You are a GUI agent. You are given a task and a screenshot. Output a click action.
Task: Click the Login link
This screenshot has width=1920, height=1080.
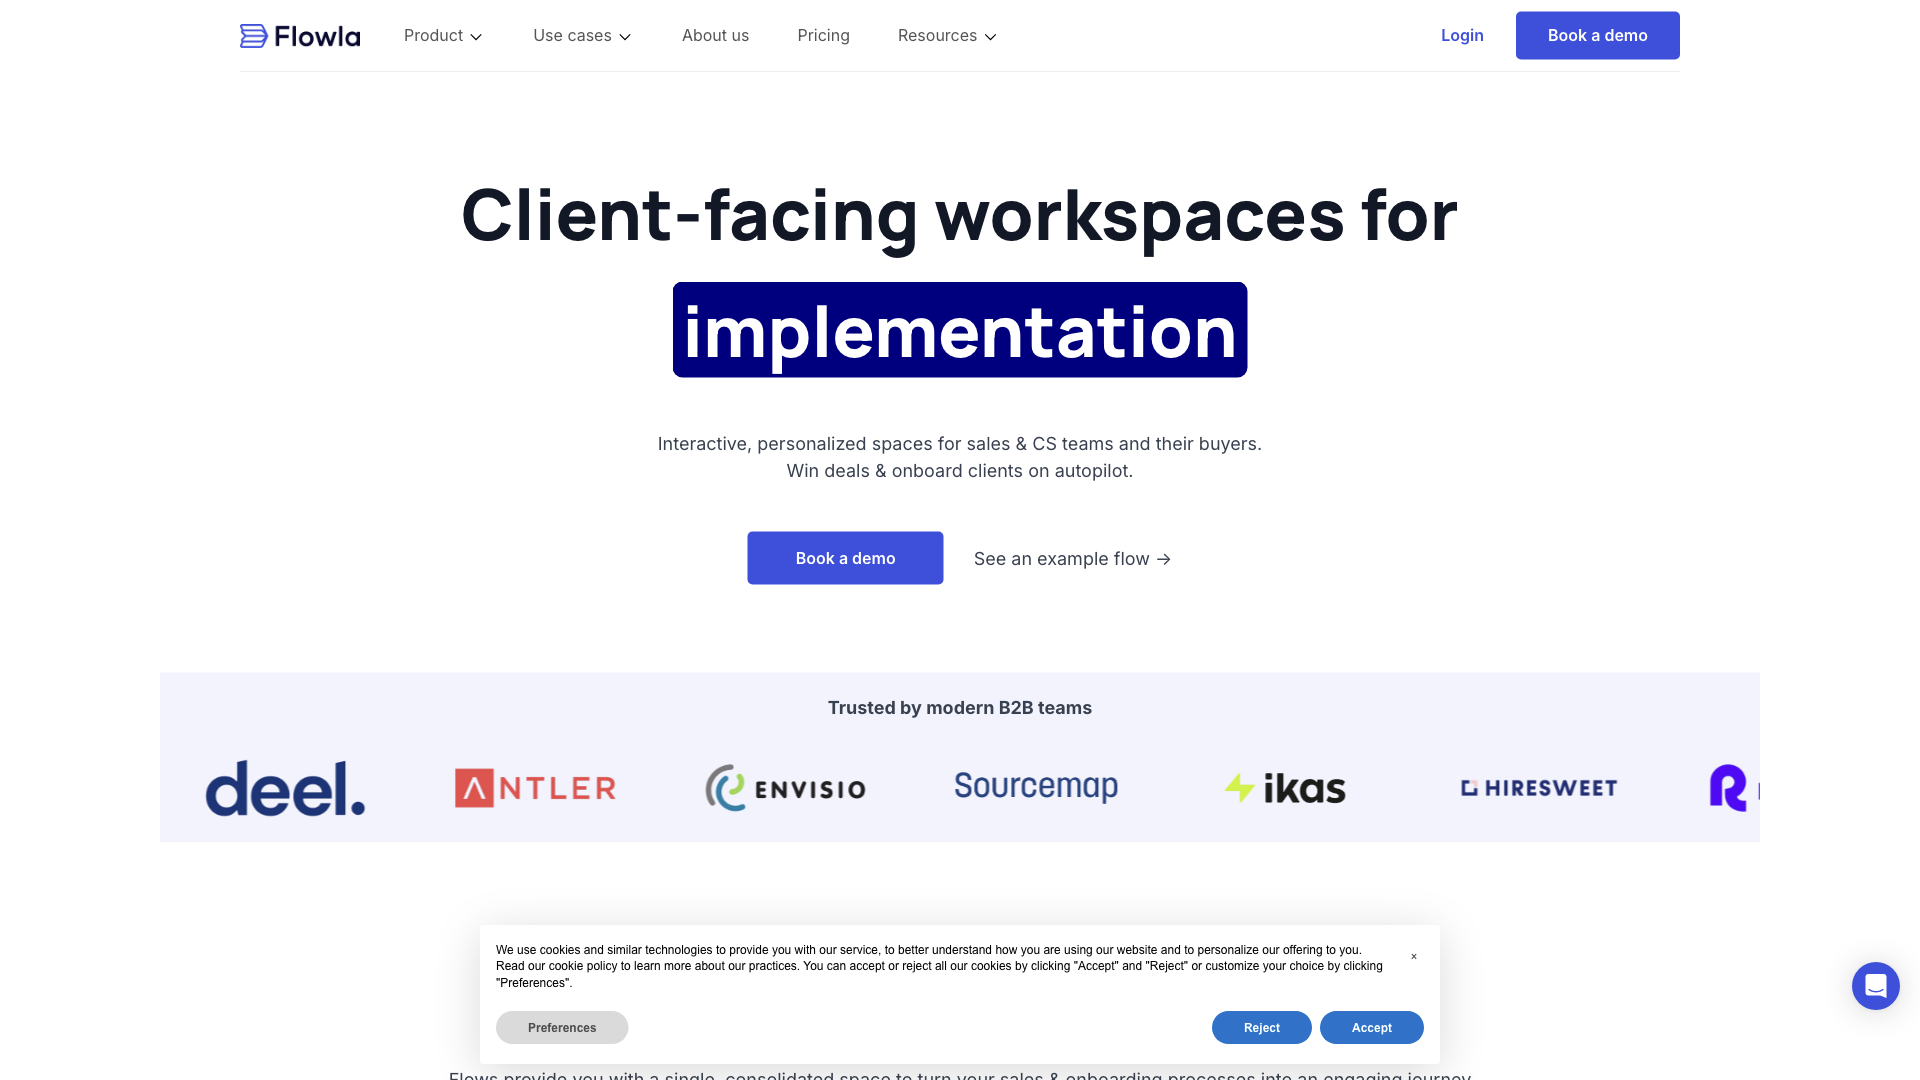coord(1462,35)
